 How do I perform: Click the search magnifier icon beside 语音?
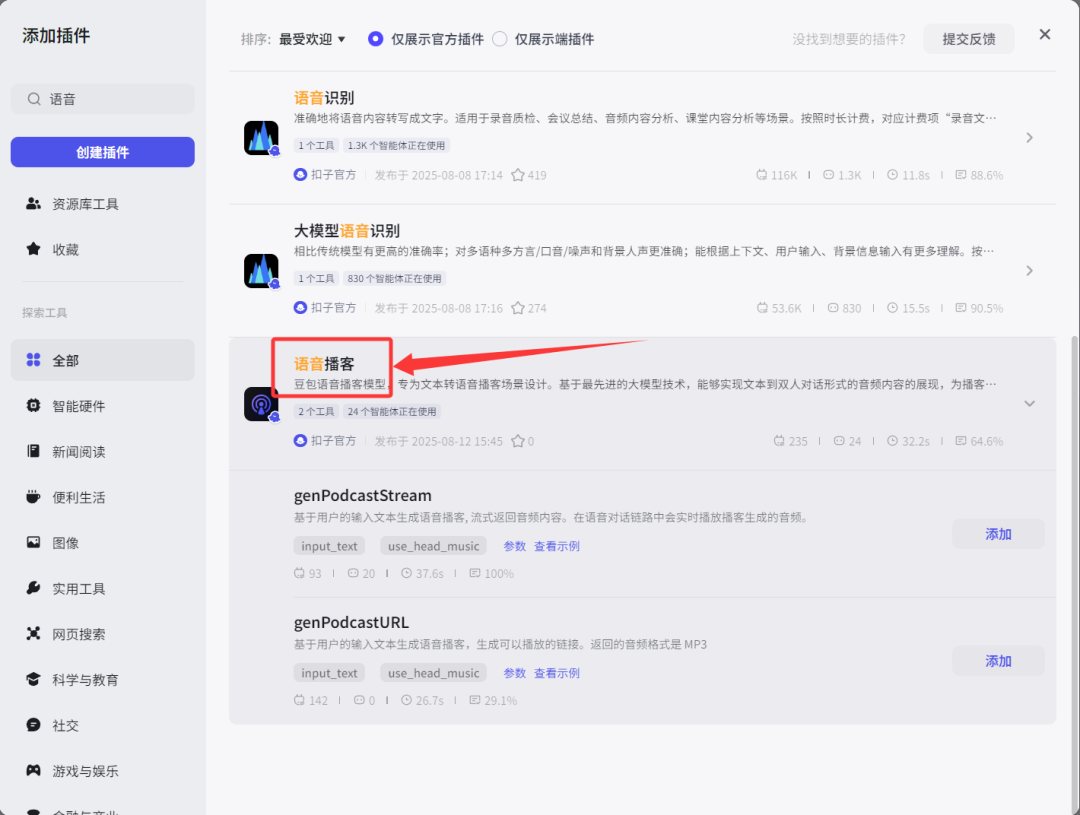tap(34, 99)
